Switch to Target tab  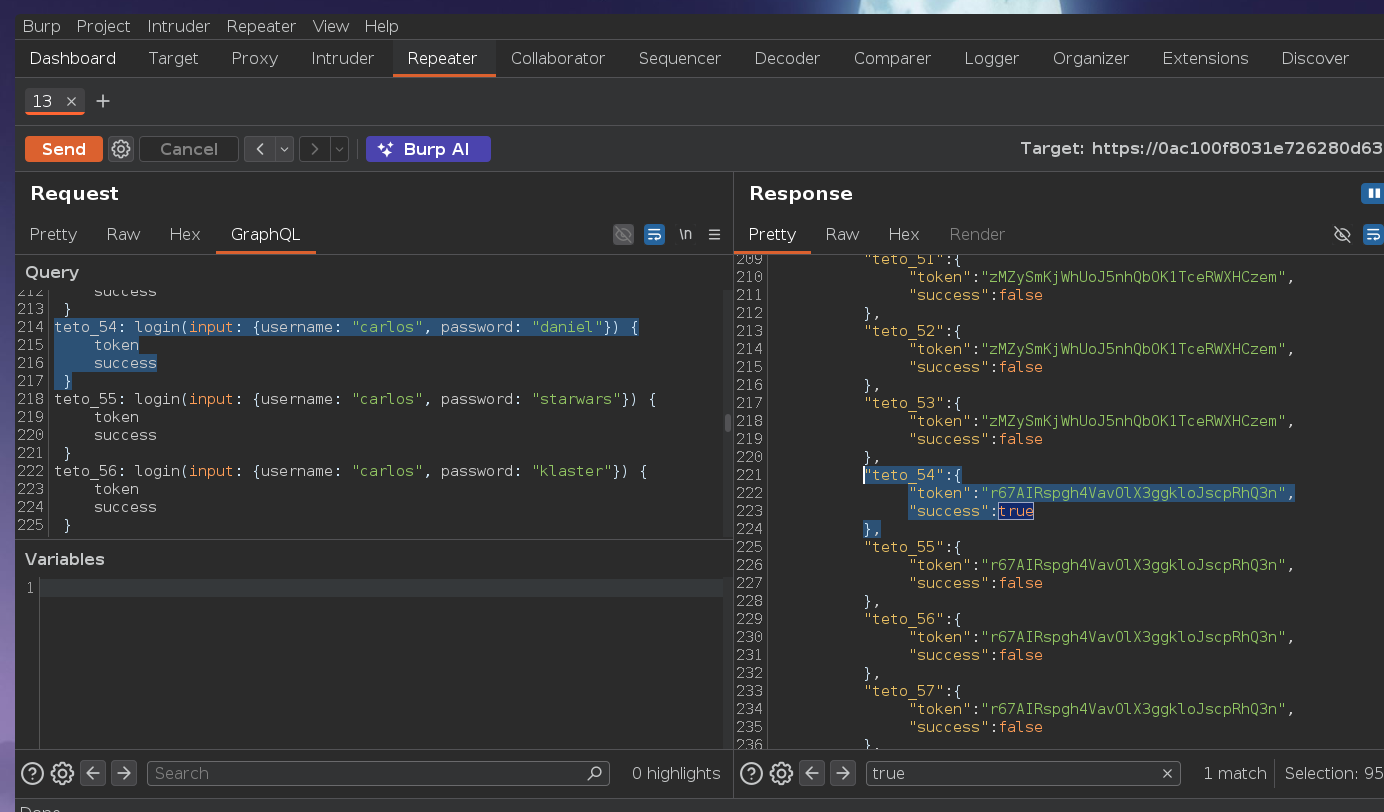pyautogui.click(x=174, y=58)
